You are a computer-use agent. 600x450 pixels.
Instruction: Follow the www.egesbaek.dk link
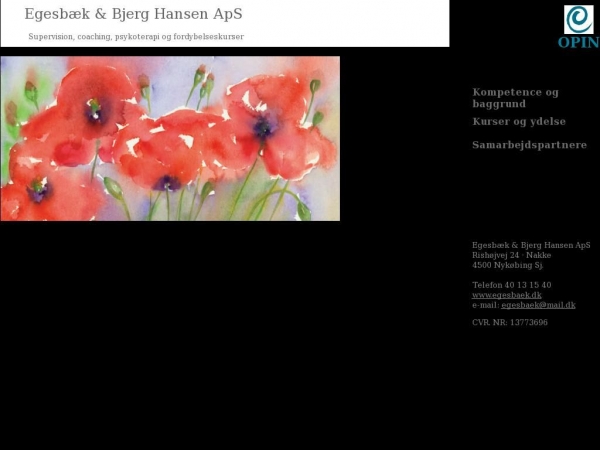(507, 295)
